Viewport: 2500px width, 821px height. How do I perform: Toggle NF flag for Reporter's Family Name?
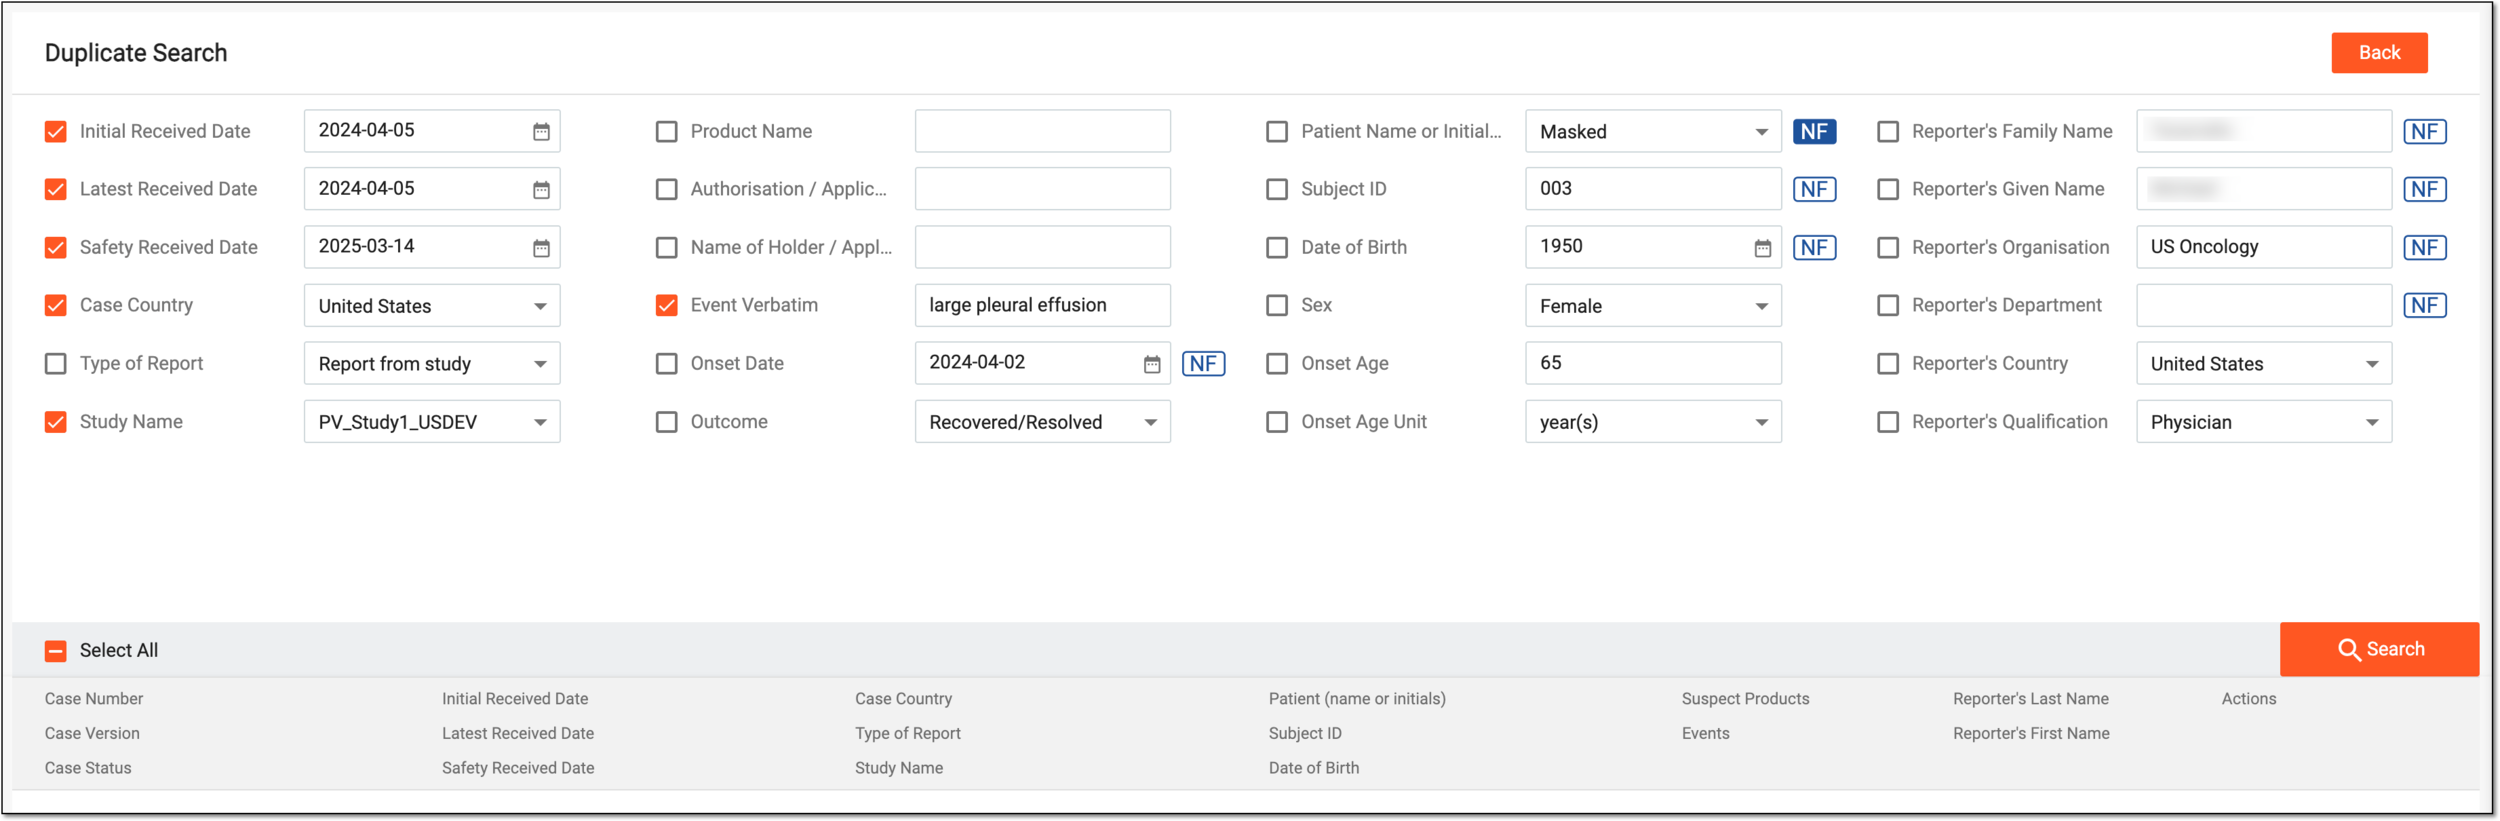click(x=2426, y=131)
